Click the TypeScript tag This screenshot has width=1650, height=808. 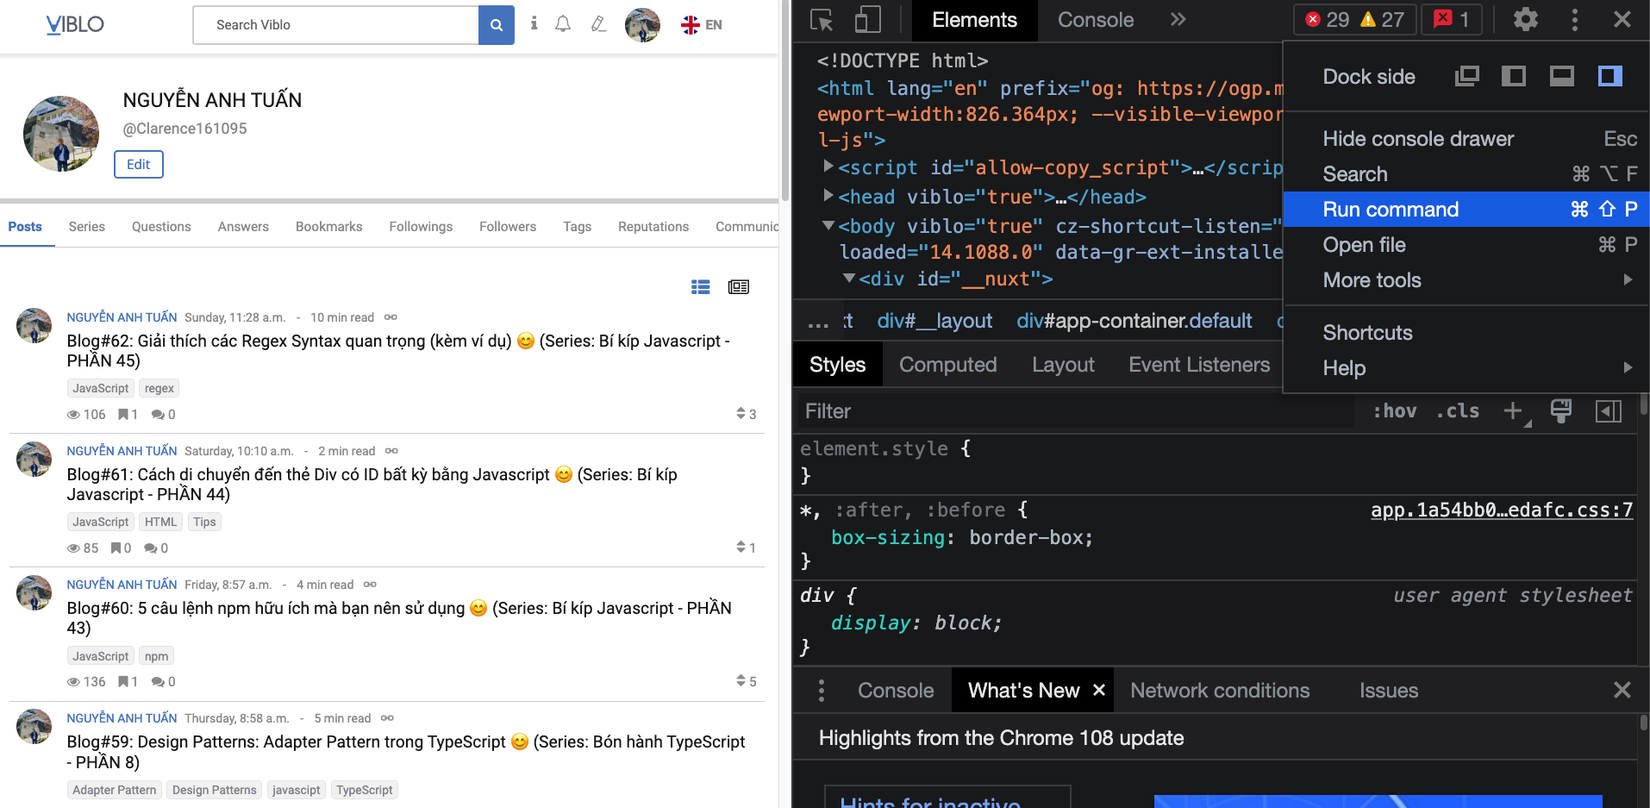364,790
